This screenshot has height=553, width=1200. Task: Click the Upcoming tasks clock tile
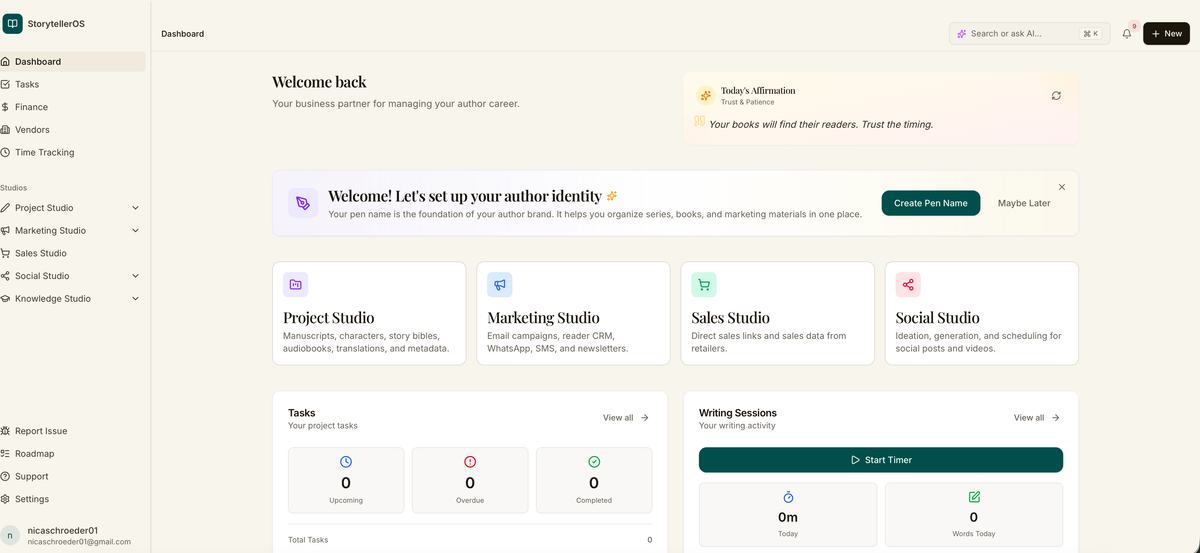[x=346, y=480]
